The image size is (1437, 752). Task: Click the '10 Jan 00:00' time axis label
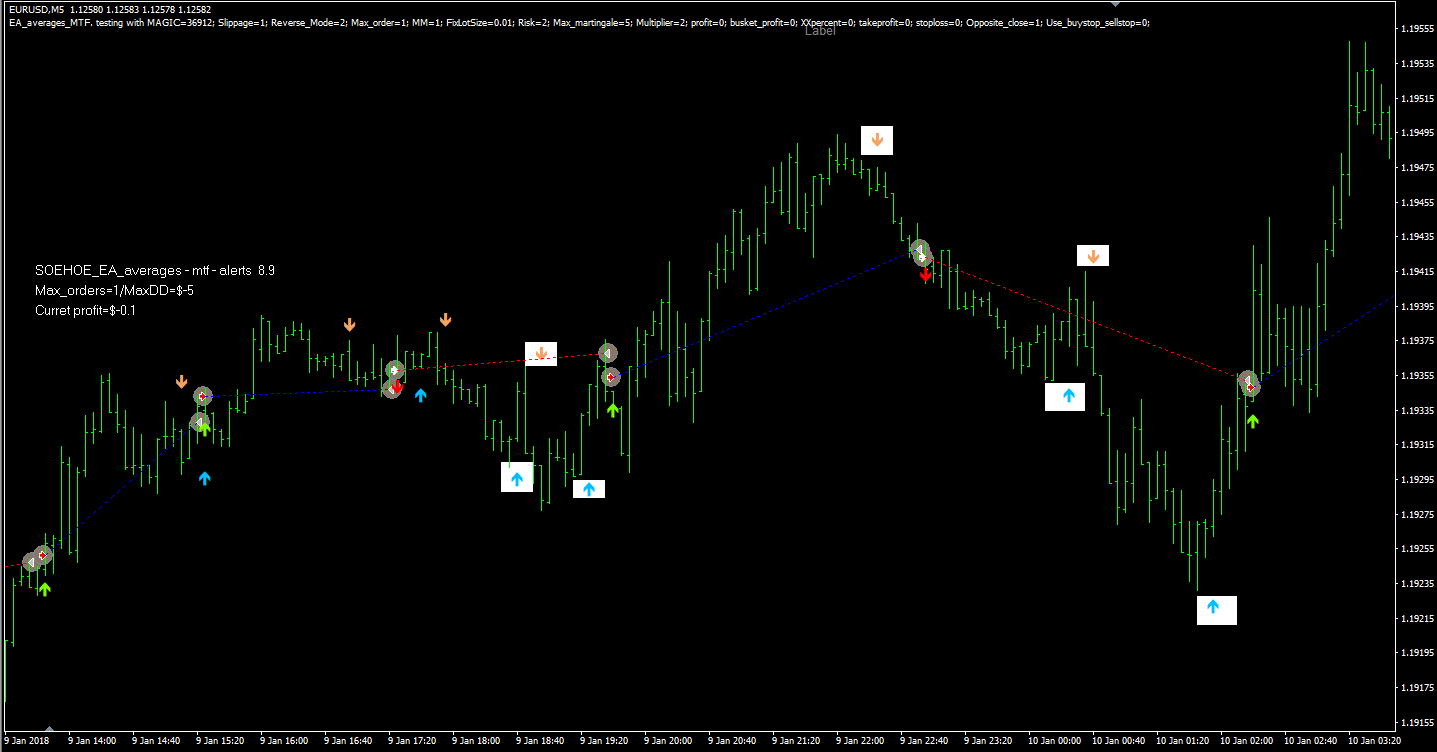click(x=1053, y=741)
